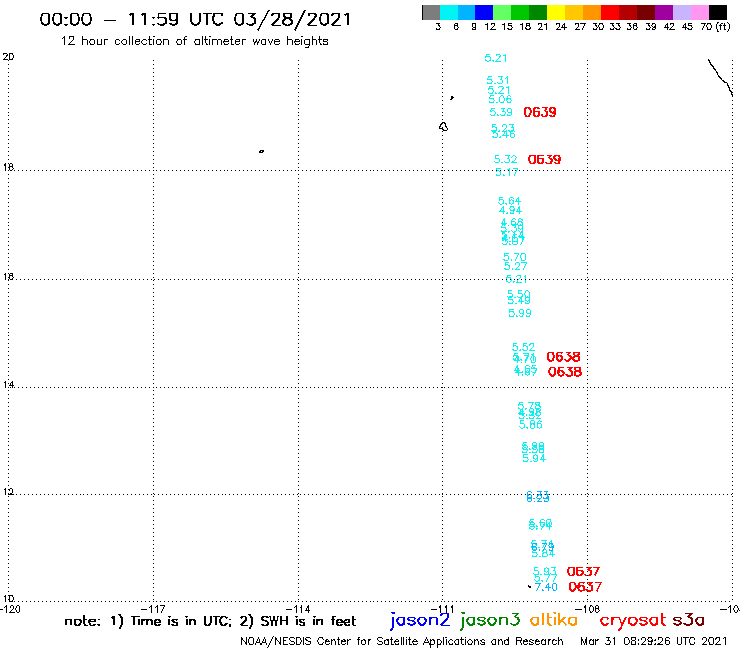
Task: Click the light green swatch above 15
Action: (x=502, y=12)
